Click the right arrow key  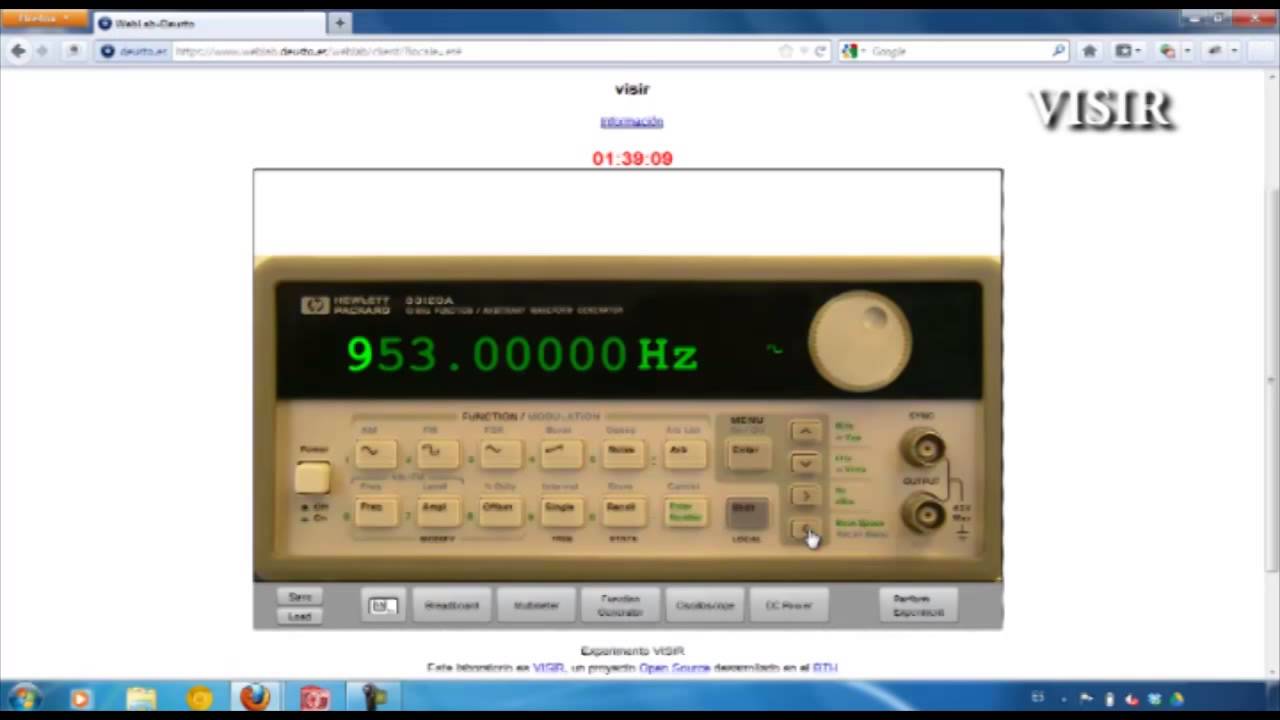pos(804,496)
